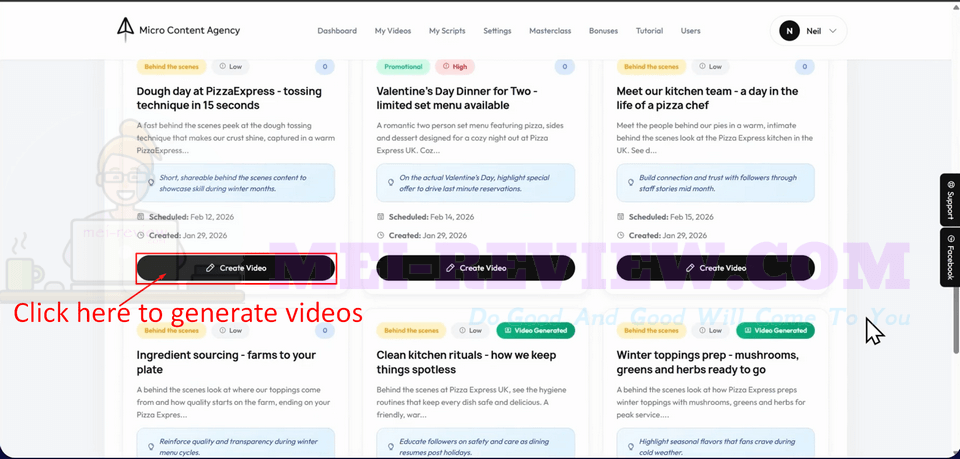Click Behind the scenes tag on kitchen team card
This screenshot has height=459, width=960.
coord(651,67)
